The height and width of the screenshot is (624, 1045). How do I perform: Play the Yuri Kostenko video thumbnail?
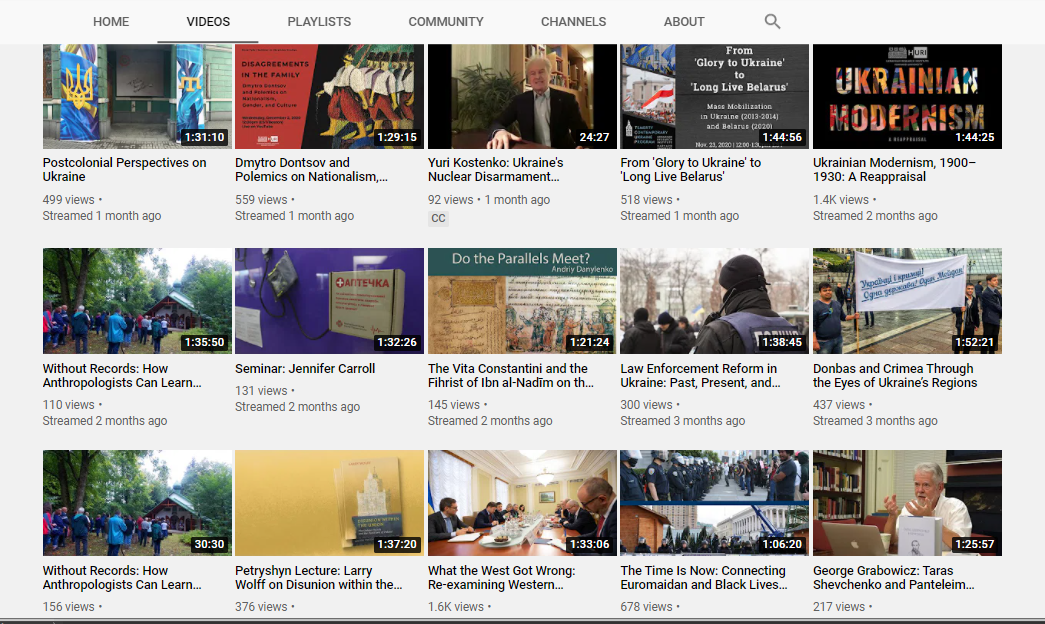click(522, 96)
